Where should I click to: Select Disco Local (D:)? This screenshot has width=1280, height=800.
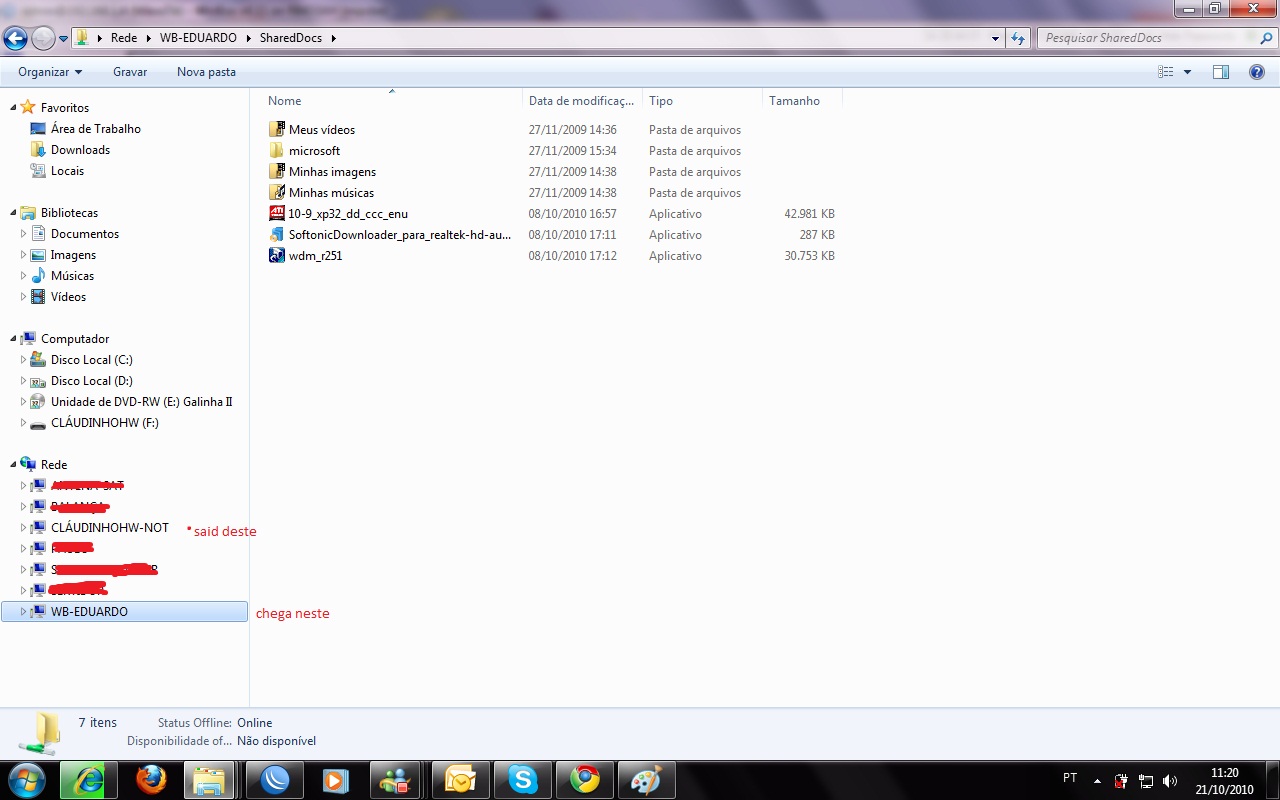point(91,381)
